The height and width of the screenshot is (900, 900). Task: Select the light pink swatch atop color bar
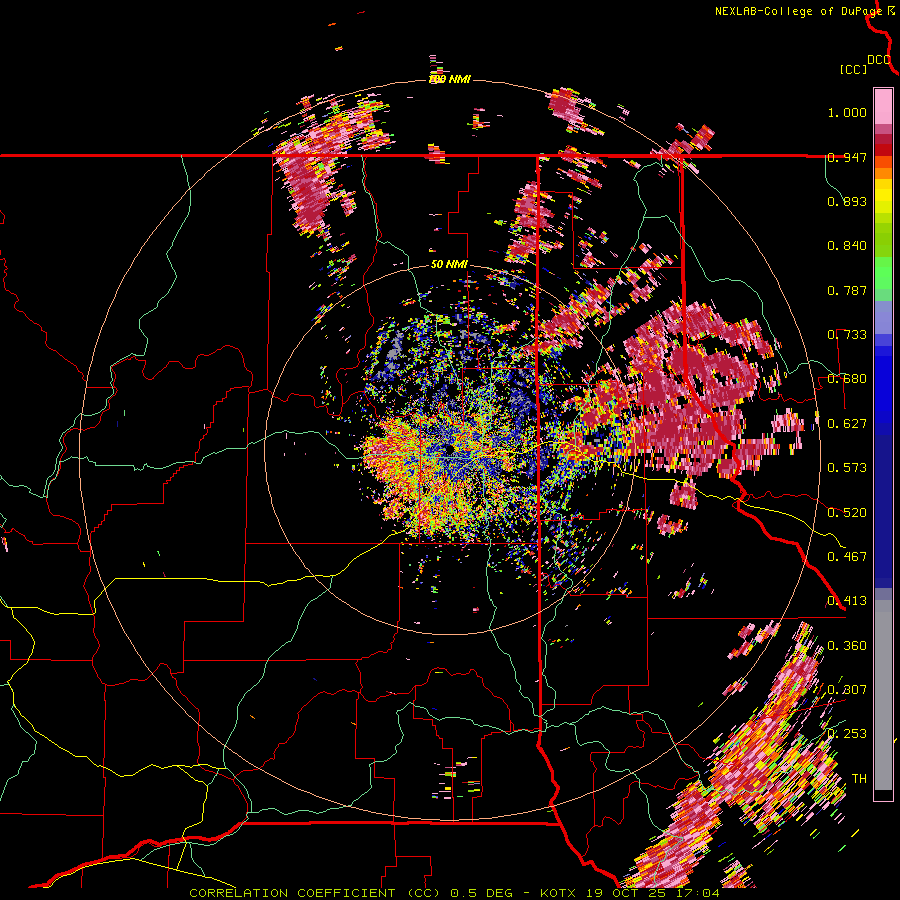pyautogui.click(x=883, y=106)
